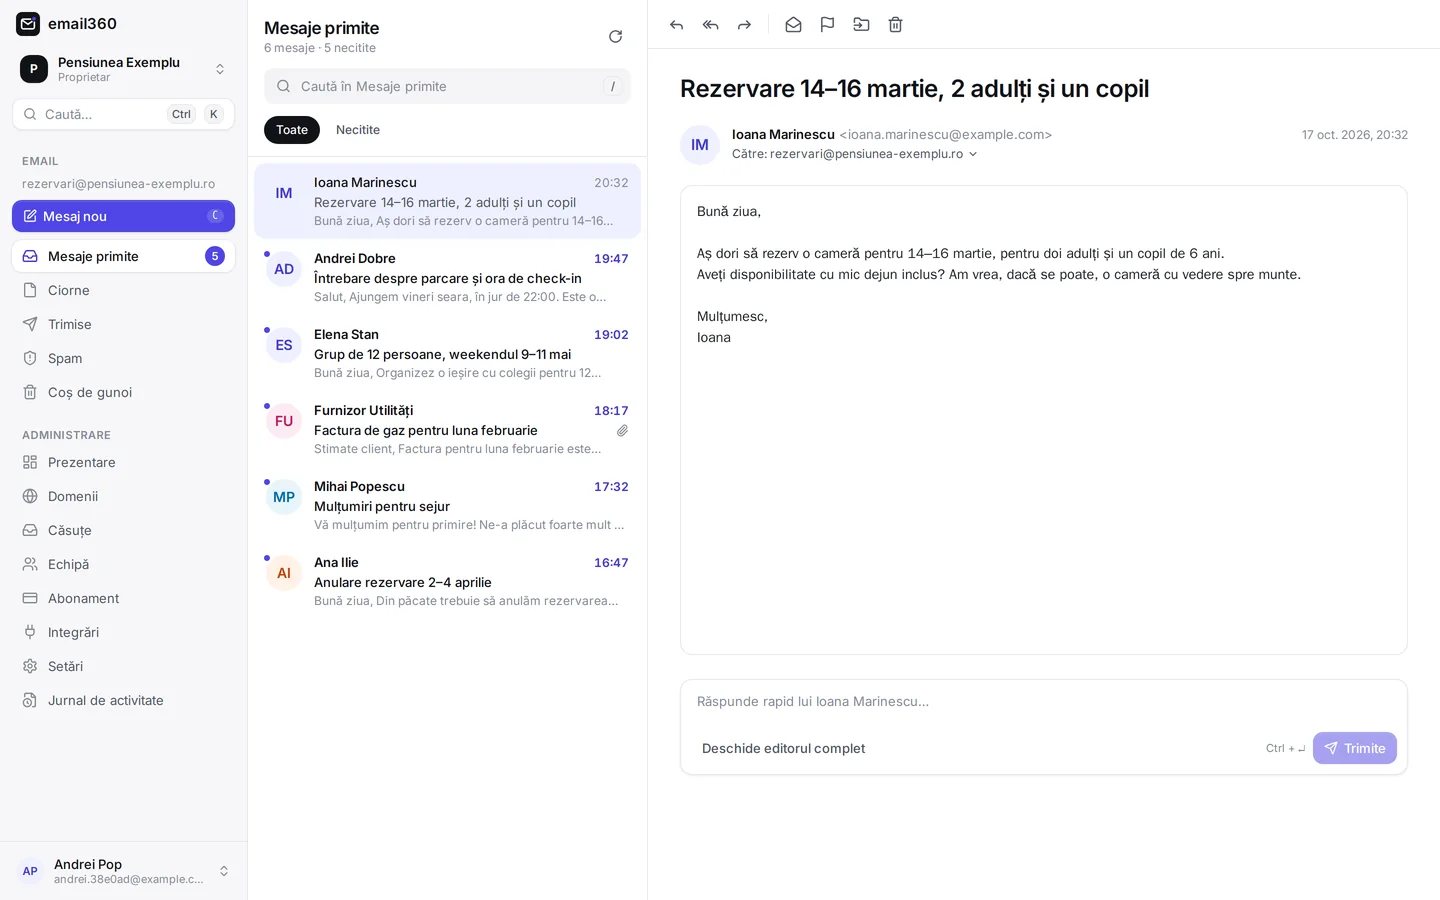Expand Pensiunea Exemplu workspace switcher
Image resolution: width=1440 pixels, height=900 pixels.
(x=123, y=69)
